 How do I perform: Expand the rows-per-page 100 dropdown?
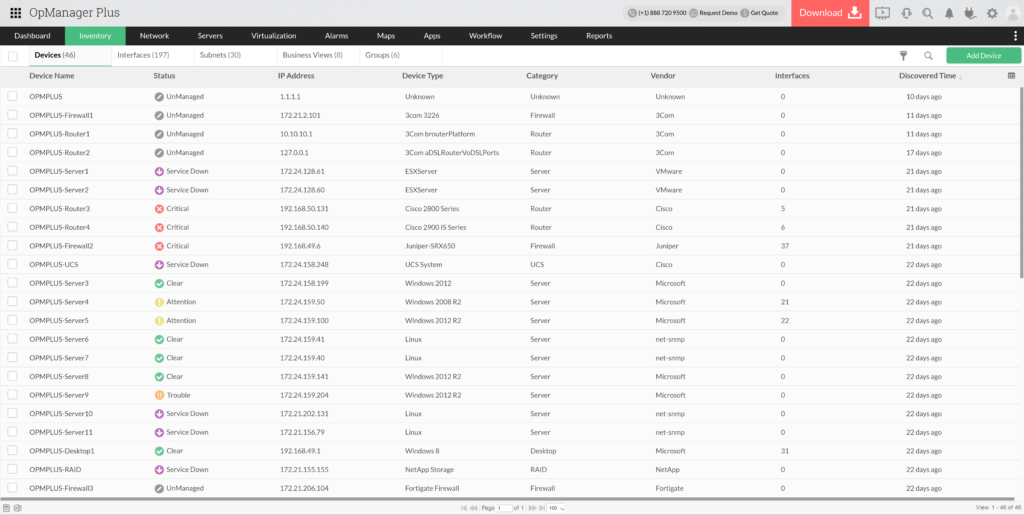[553, 508]
